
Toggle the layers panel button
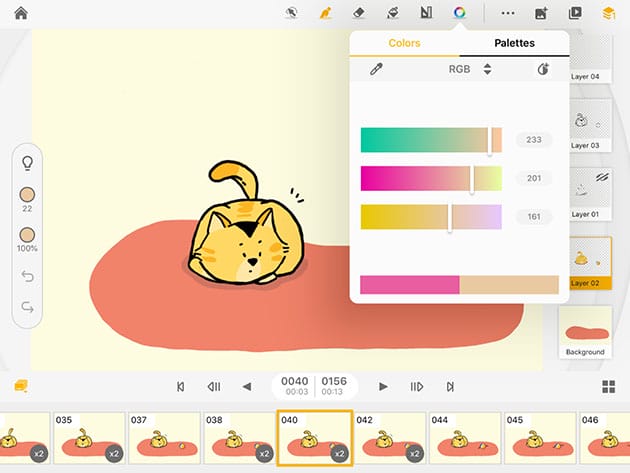(x=607, y=13)
